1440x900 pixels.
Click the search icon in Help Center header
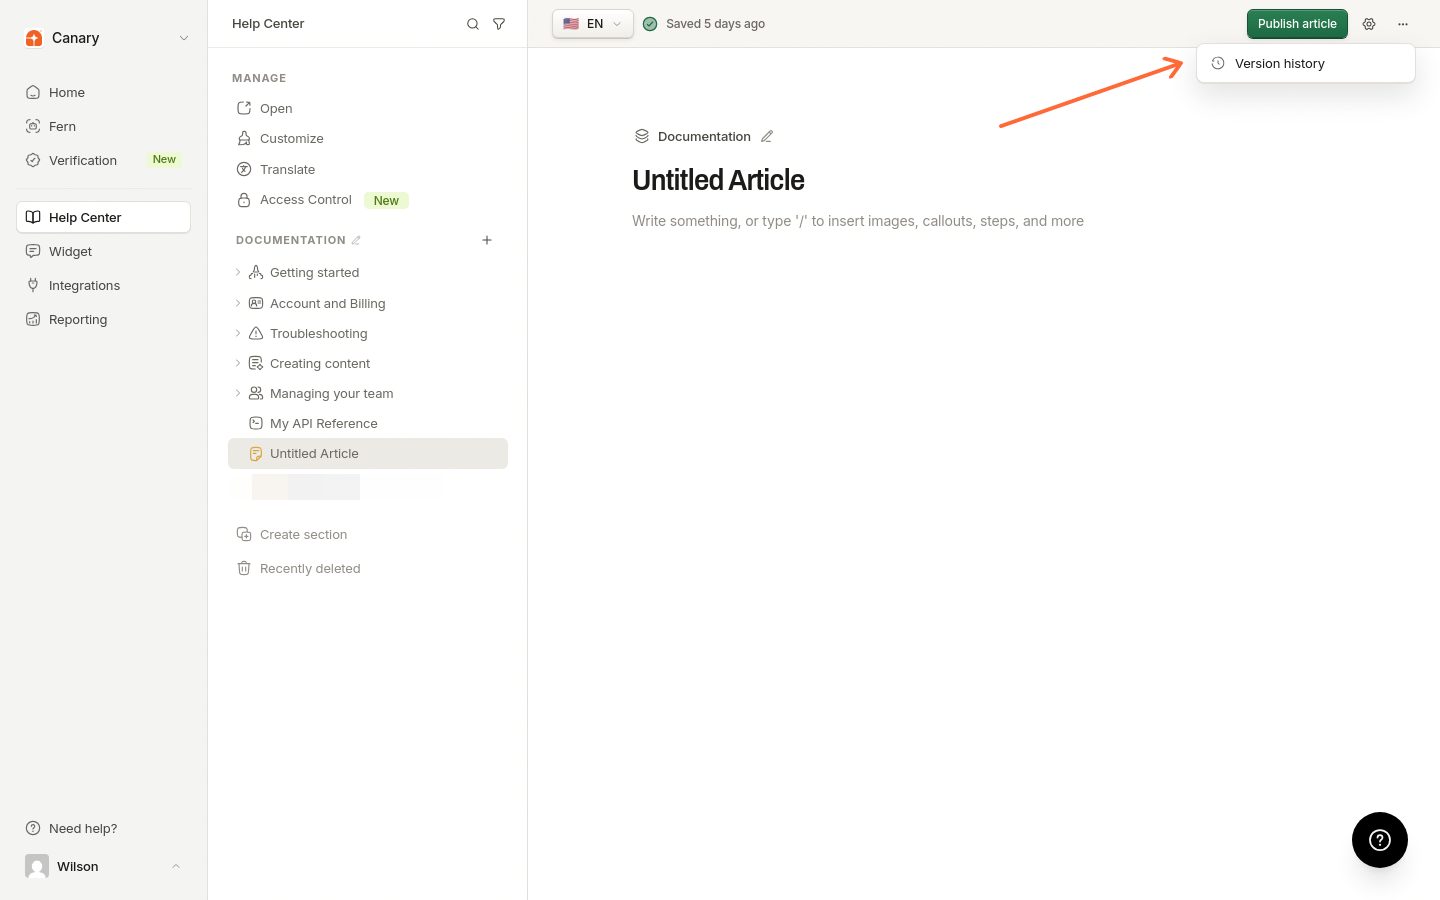click(x=473, y=24)
